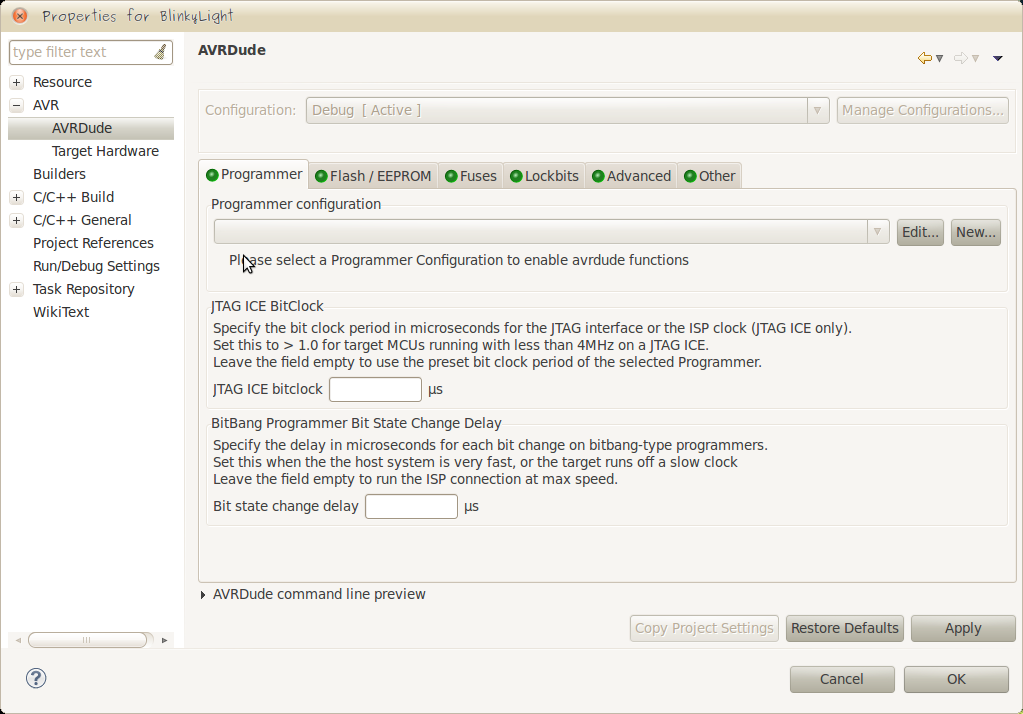Expand the Resource tree node
Viewport: 1023px width, 714px height.
point(17,82)
